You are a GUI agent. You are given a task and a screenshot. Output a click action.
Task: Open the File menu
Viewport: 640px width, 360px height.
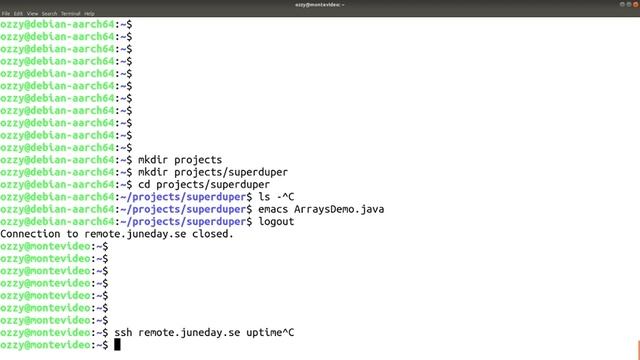[x=6, y=13]
